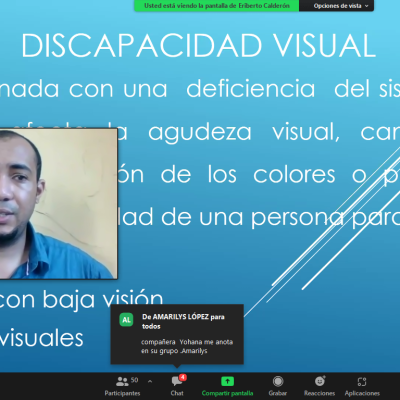The width and height of the screenshot is (400, 400).
Task: Open the Chat panel with unread messages
Action: coord(177,385)
